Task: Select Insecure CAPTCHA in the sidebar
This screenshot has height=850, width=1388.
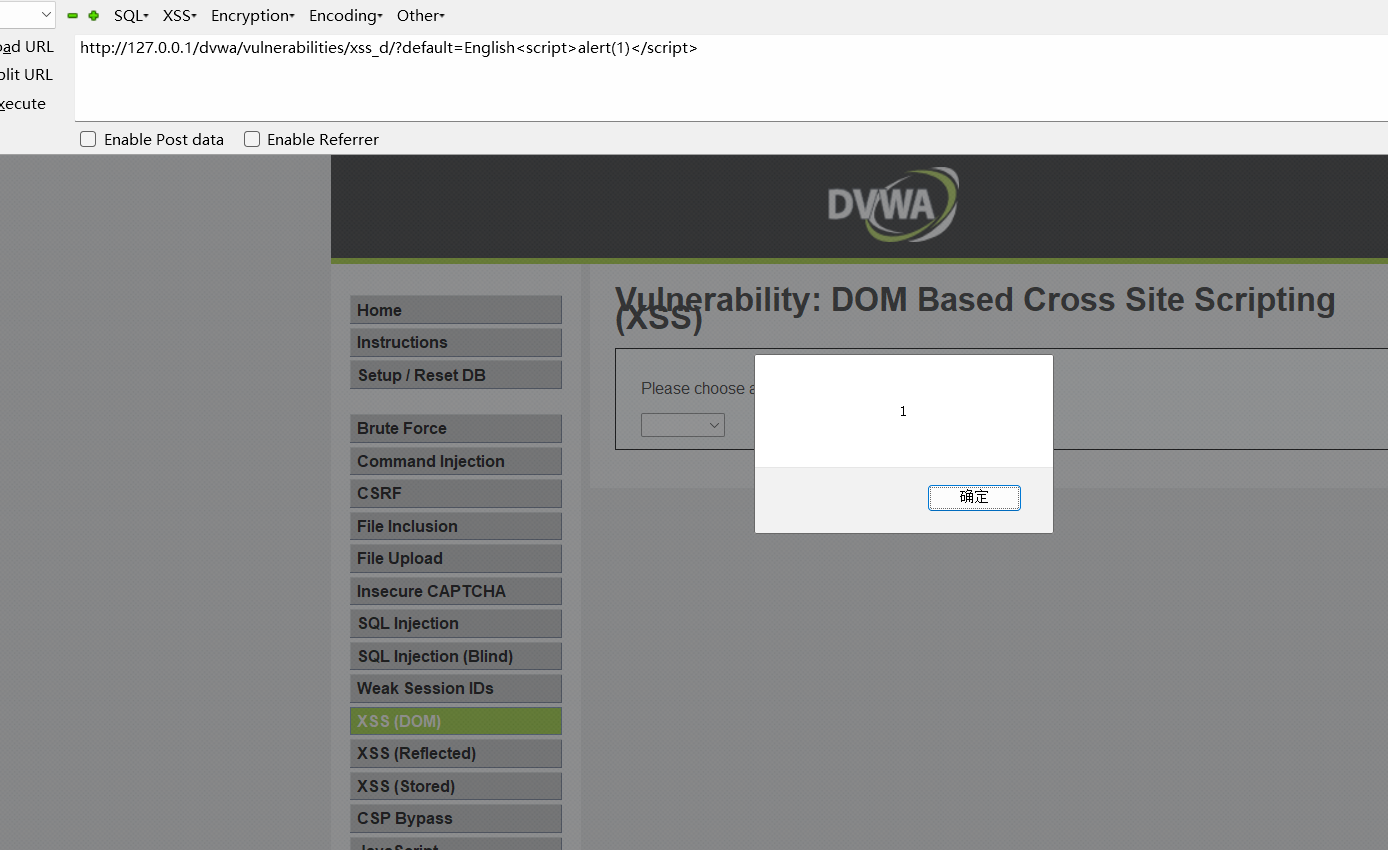Action: 456,591
